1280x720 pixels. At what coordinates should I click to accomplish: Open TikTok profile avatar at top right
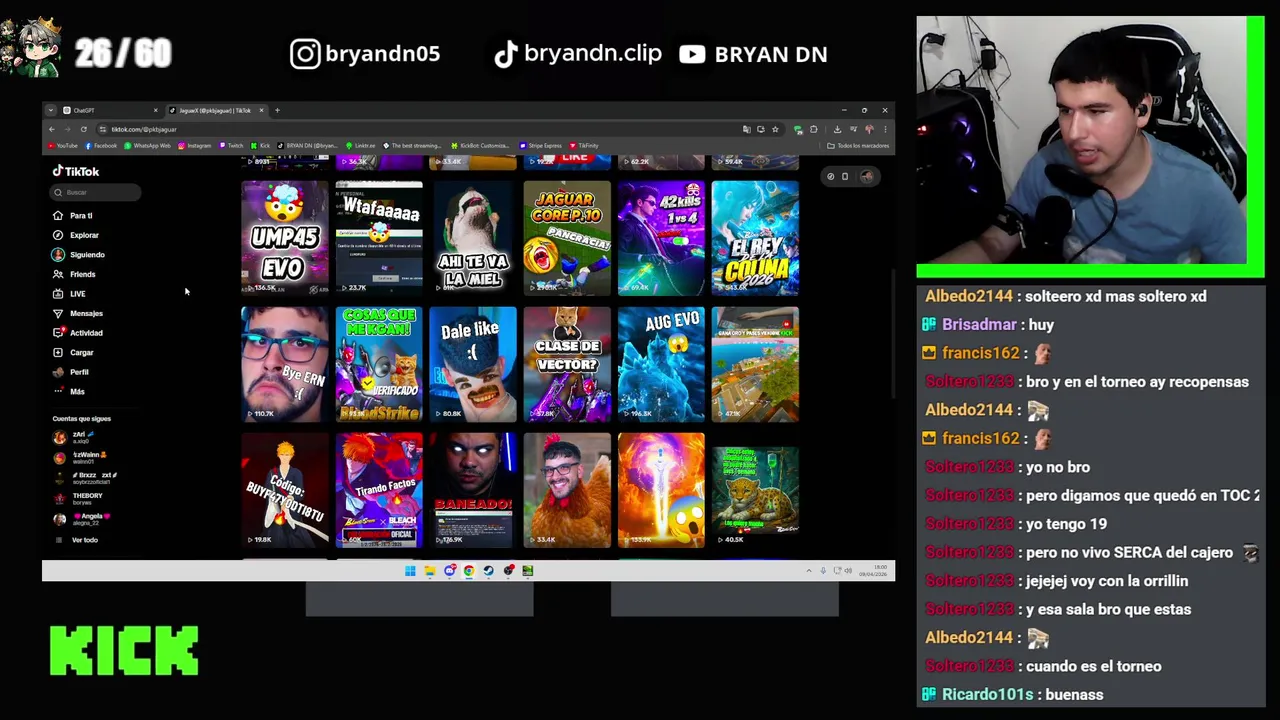tap(867, 176)
